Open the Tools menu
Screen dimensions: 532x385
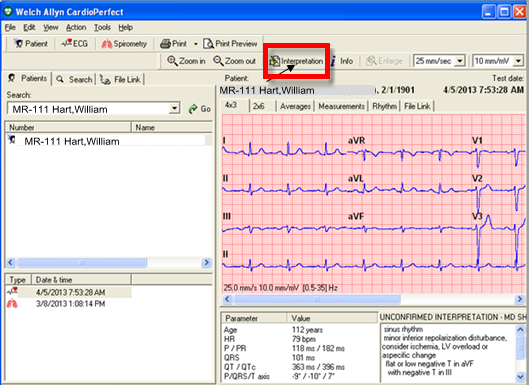click(x=102, y=27)
